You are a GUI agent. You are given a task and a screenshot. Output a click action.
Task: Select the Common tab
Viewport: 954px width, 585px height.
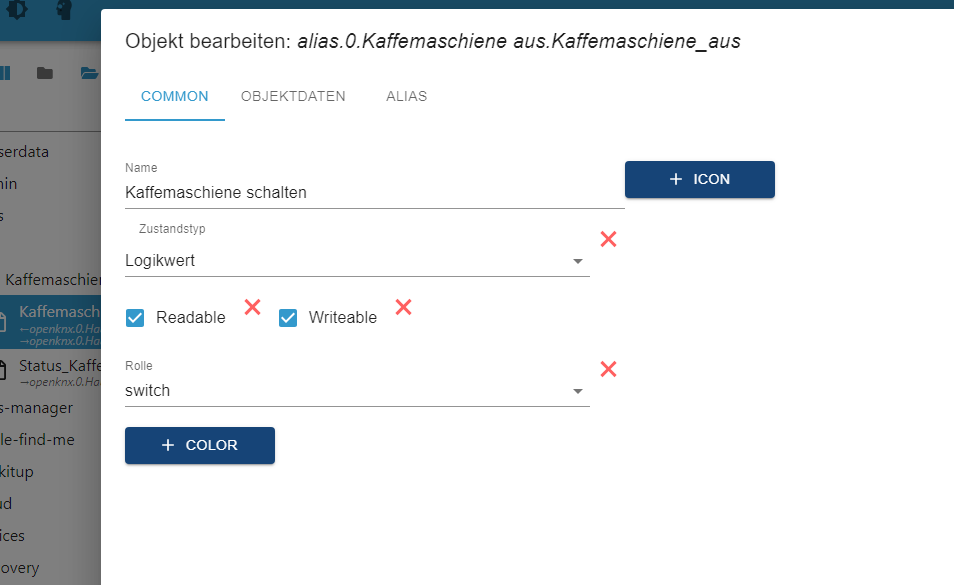point(175,97)
